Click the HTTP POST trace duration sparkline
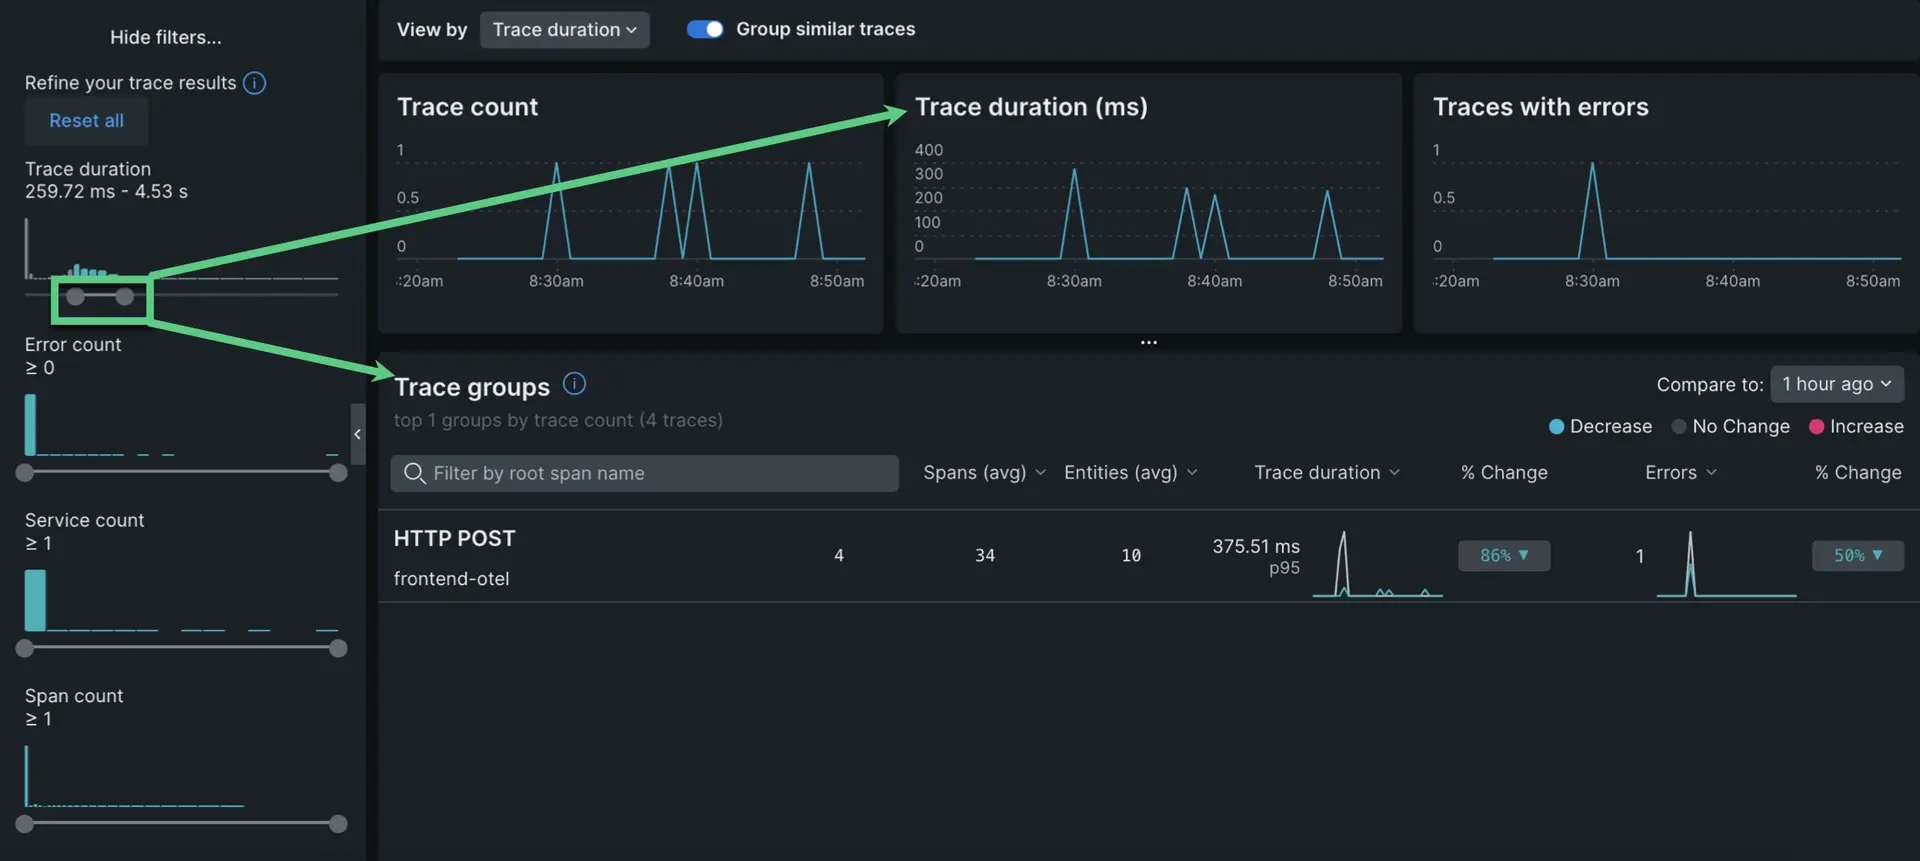The width and height of the screenshot is (1920, 861). point(1376,565)
